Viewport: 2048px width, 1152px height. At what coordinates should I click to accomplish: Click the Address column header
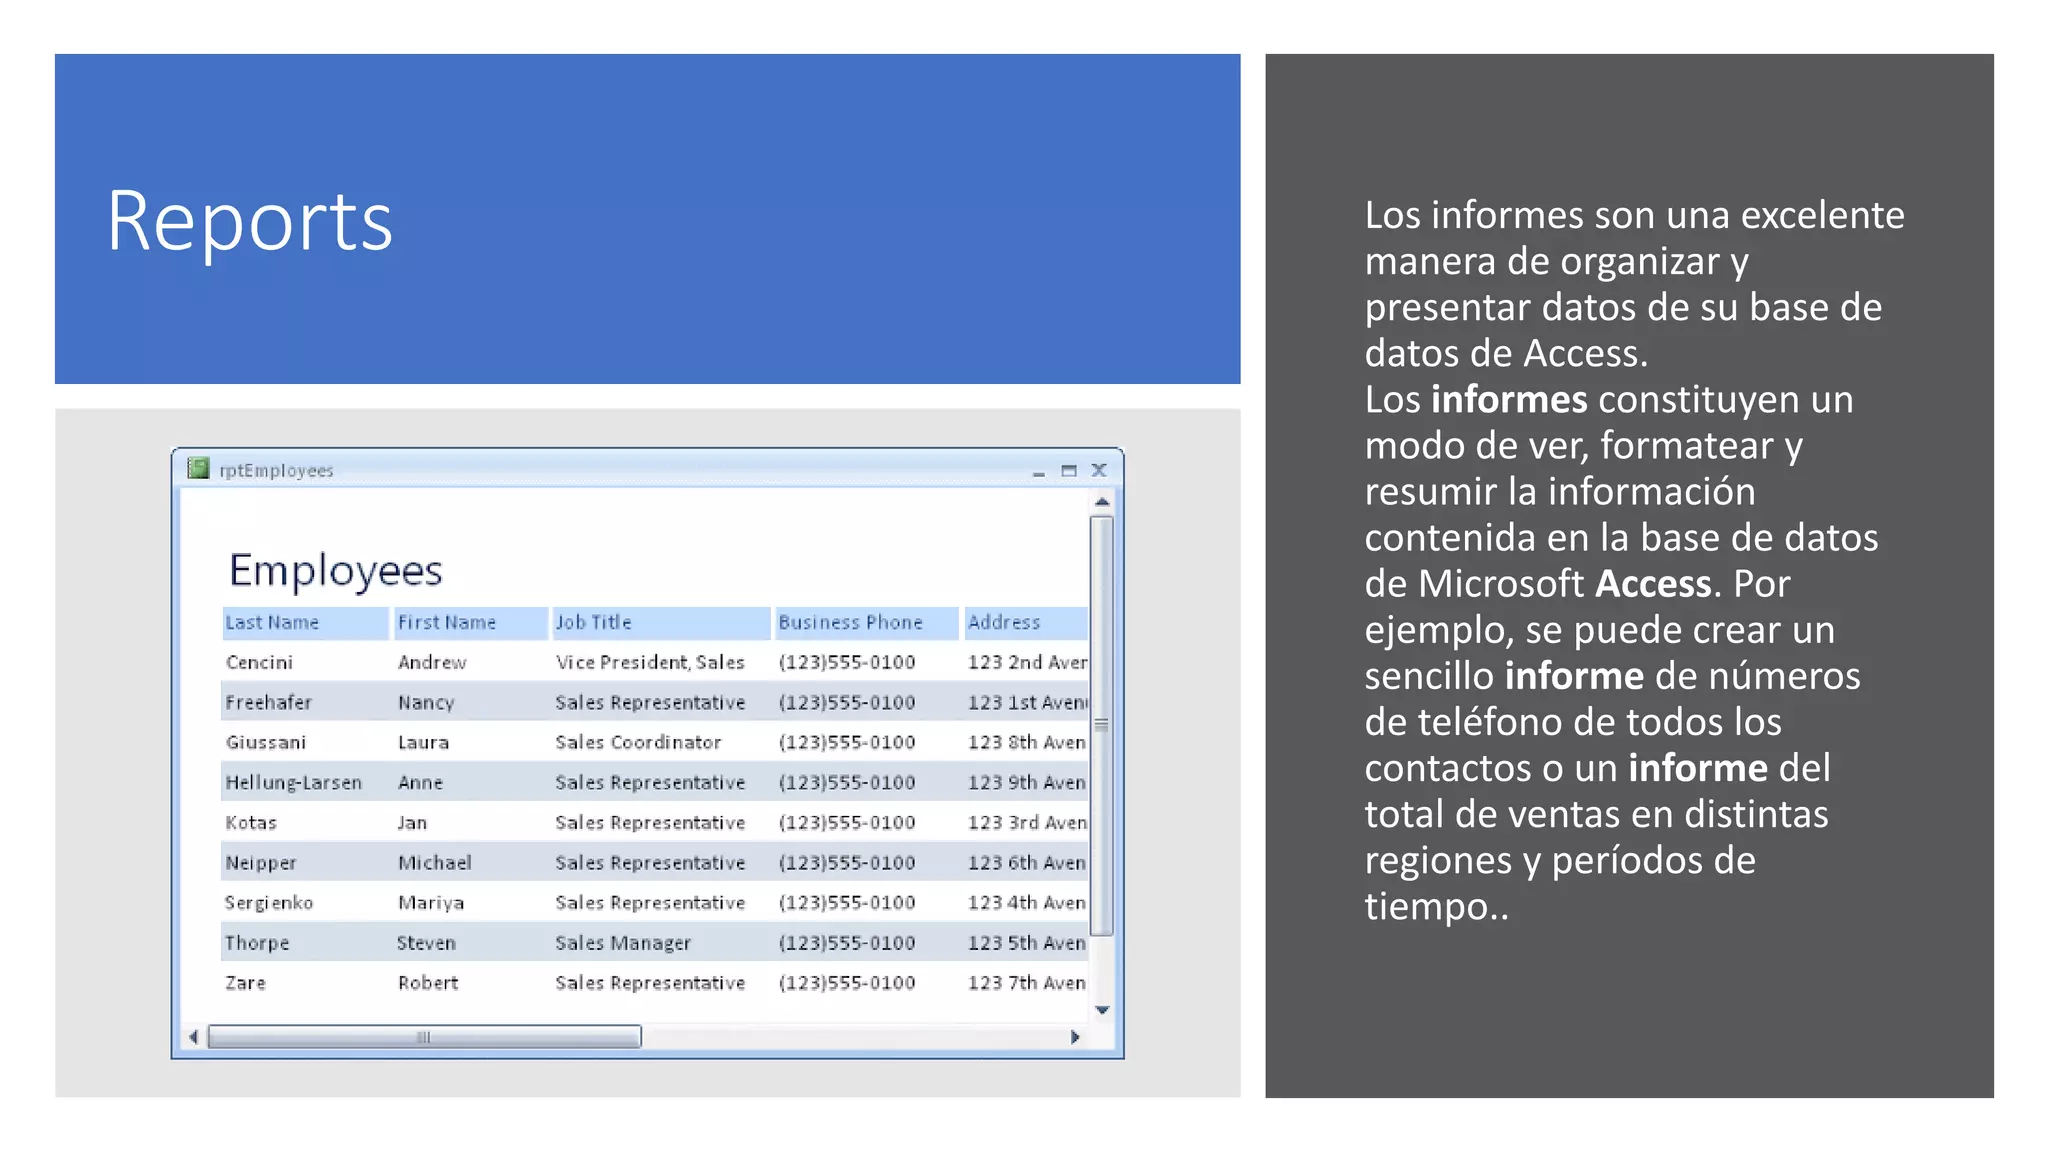[x=1026, y=622]
